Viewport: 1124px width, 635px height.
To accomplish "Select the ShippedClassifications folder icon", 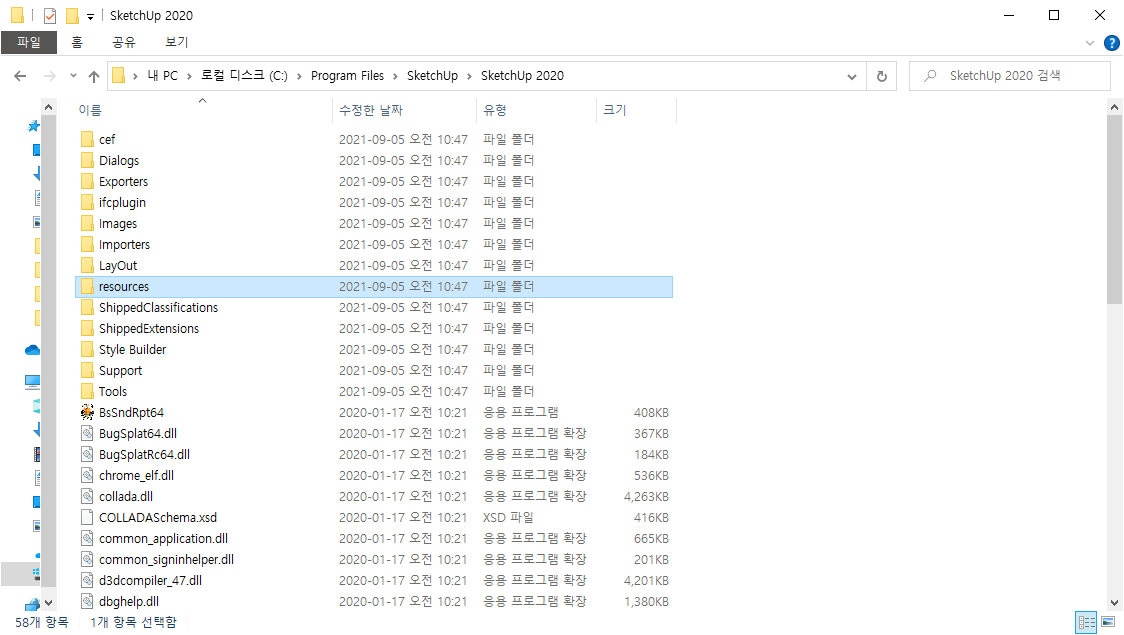I will [87, 307].
